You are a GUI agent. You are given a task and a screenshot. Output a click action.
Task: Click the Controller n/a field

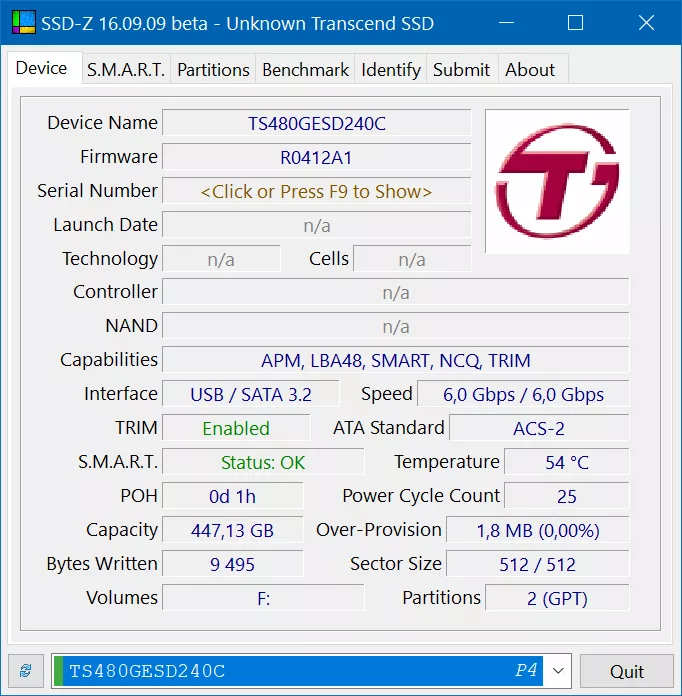(x=396, y=292)
